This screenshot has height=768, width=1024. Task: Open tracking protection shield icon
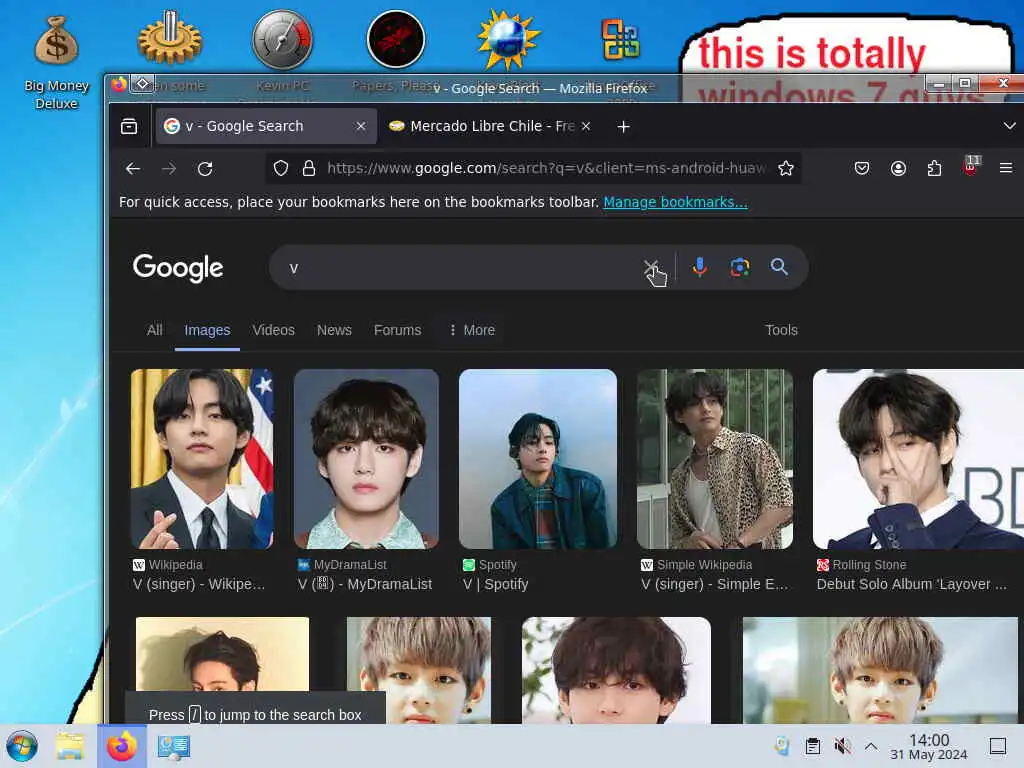(x=281, y=168)
